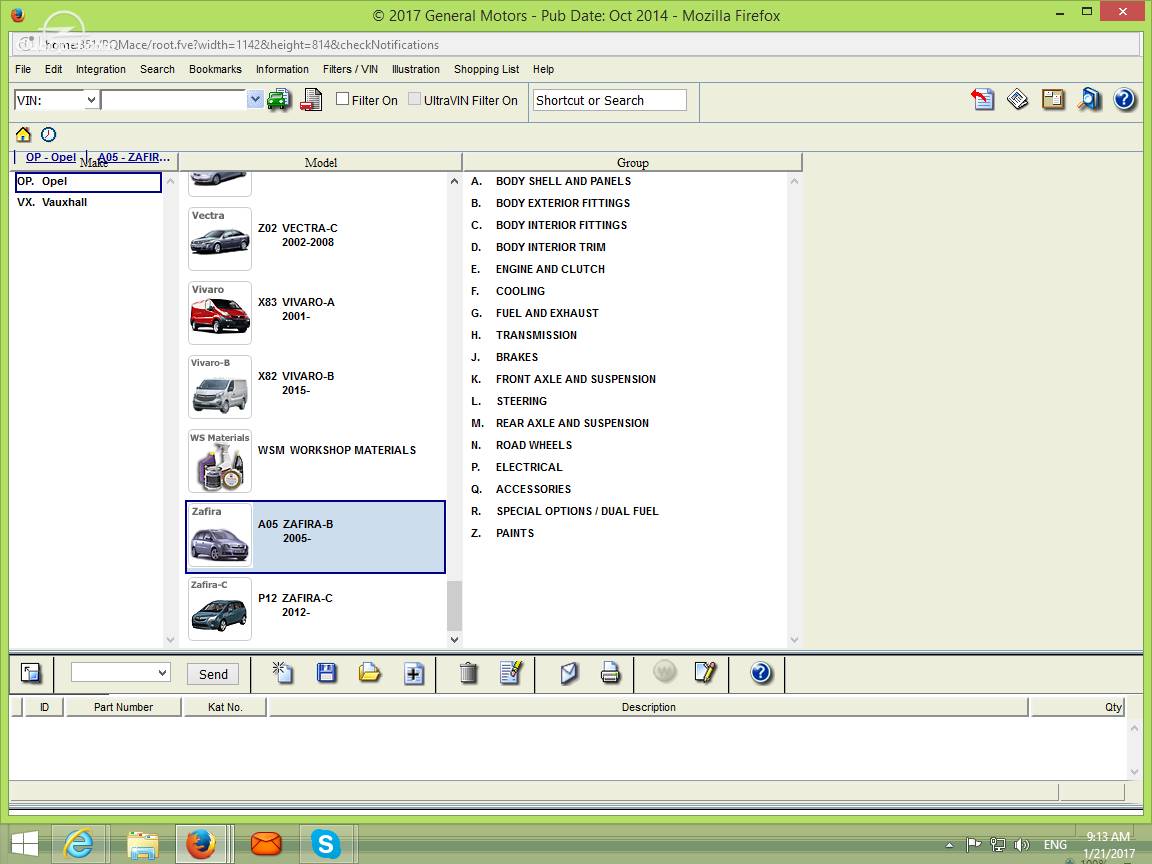Click in the Shortcut or Search field
This screenshot has height=864, width=1152.
(610, 100)
